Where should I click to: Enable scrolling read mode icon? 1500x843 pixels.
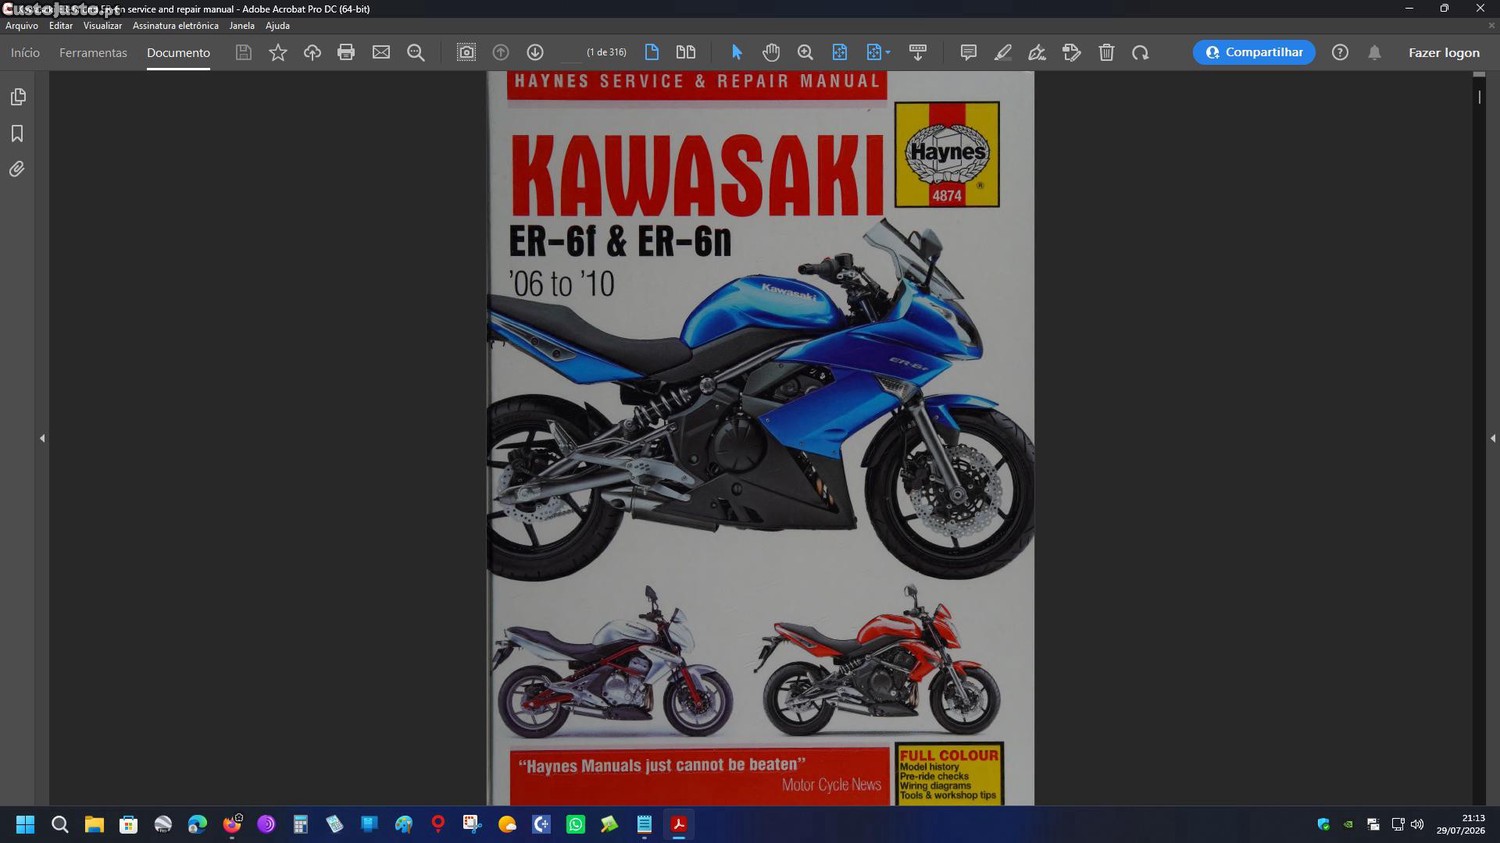coord(918,52)
